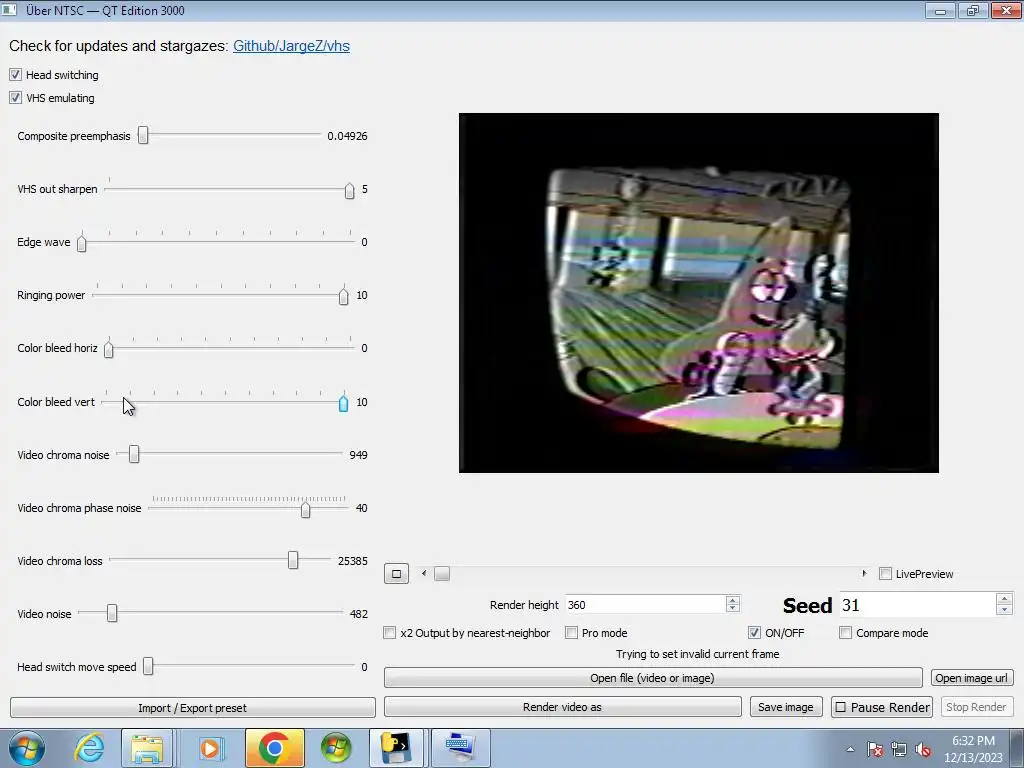
Task: Click the application icon in the title bar
Action: tap(9, 10)
